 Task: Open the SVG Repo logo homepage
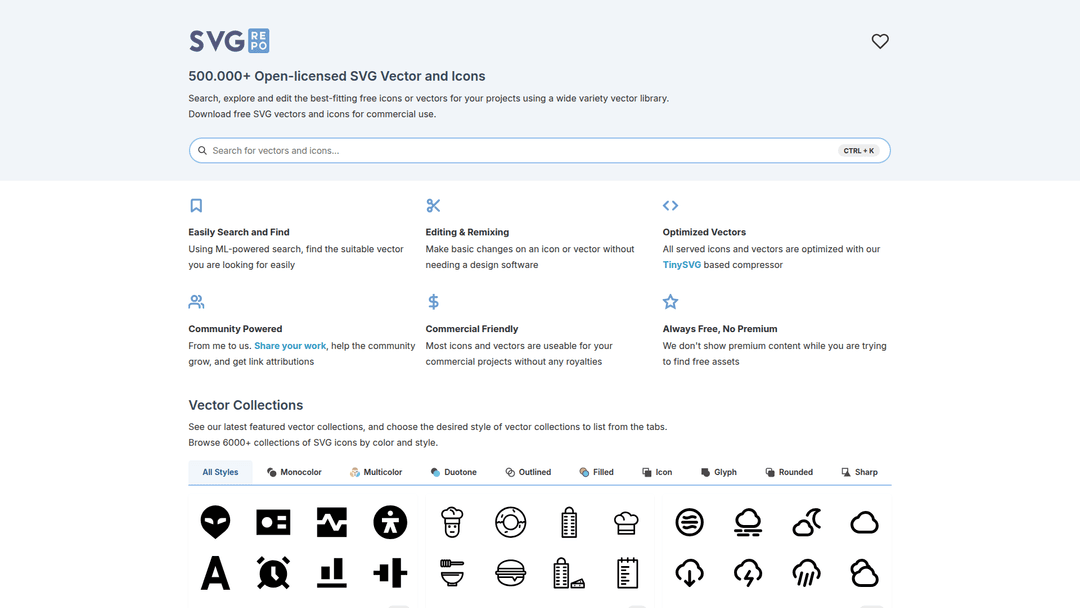tap(229, 41)
